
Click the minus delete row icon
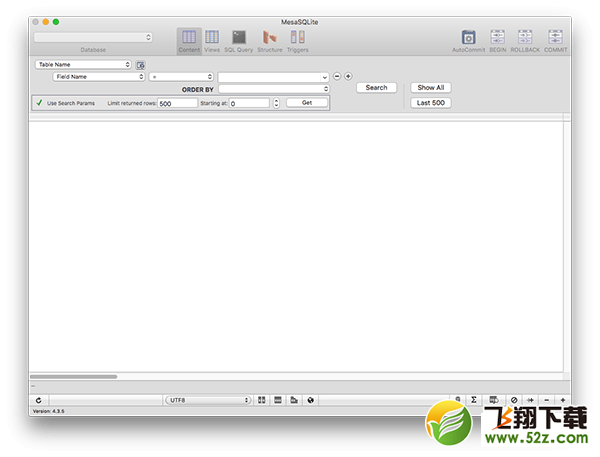[x=546, y=400]
